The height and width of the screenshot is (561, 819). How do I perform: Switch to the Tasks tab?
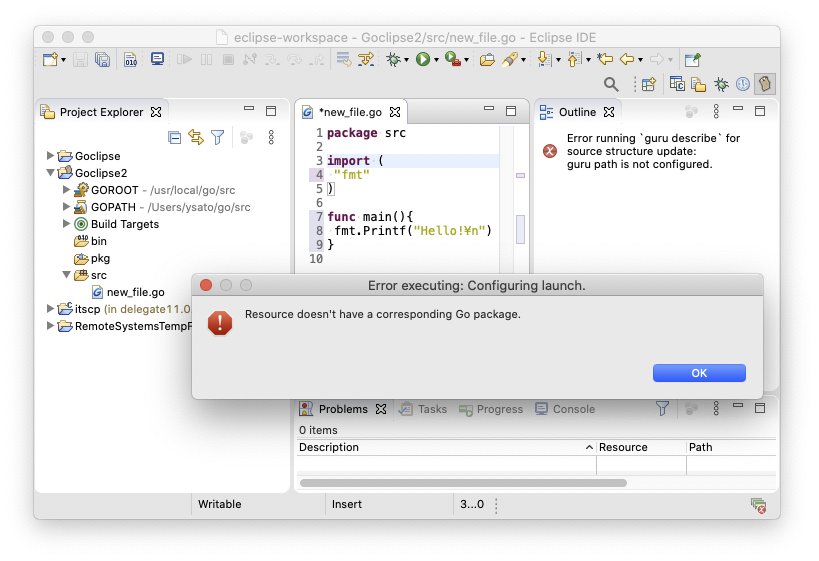coord(432,409)
